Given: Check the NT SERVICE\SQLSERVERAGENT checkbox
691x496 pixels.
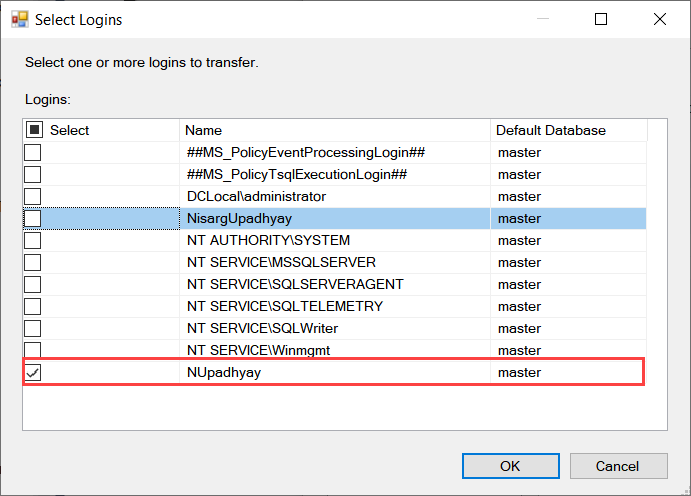Looking at the screenshot, I should (33, 284).
